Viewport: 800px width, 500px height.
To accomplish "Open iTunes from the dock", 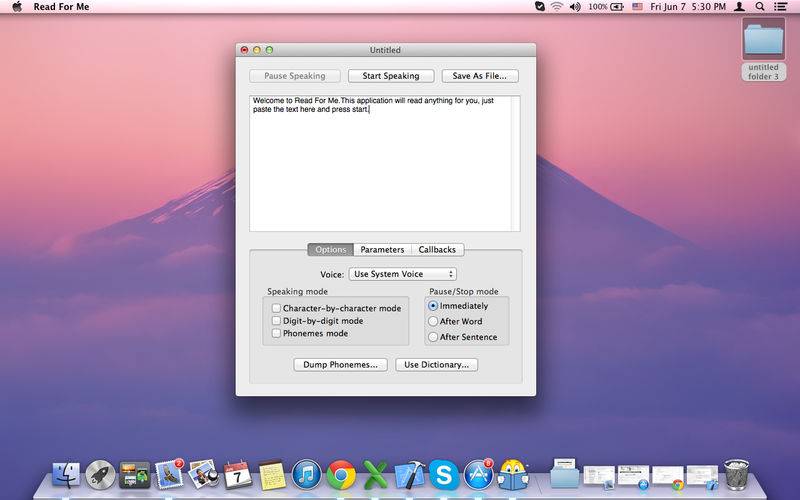I will [x=306, y=475].
